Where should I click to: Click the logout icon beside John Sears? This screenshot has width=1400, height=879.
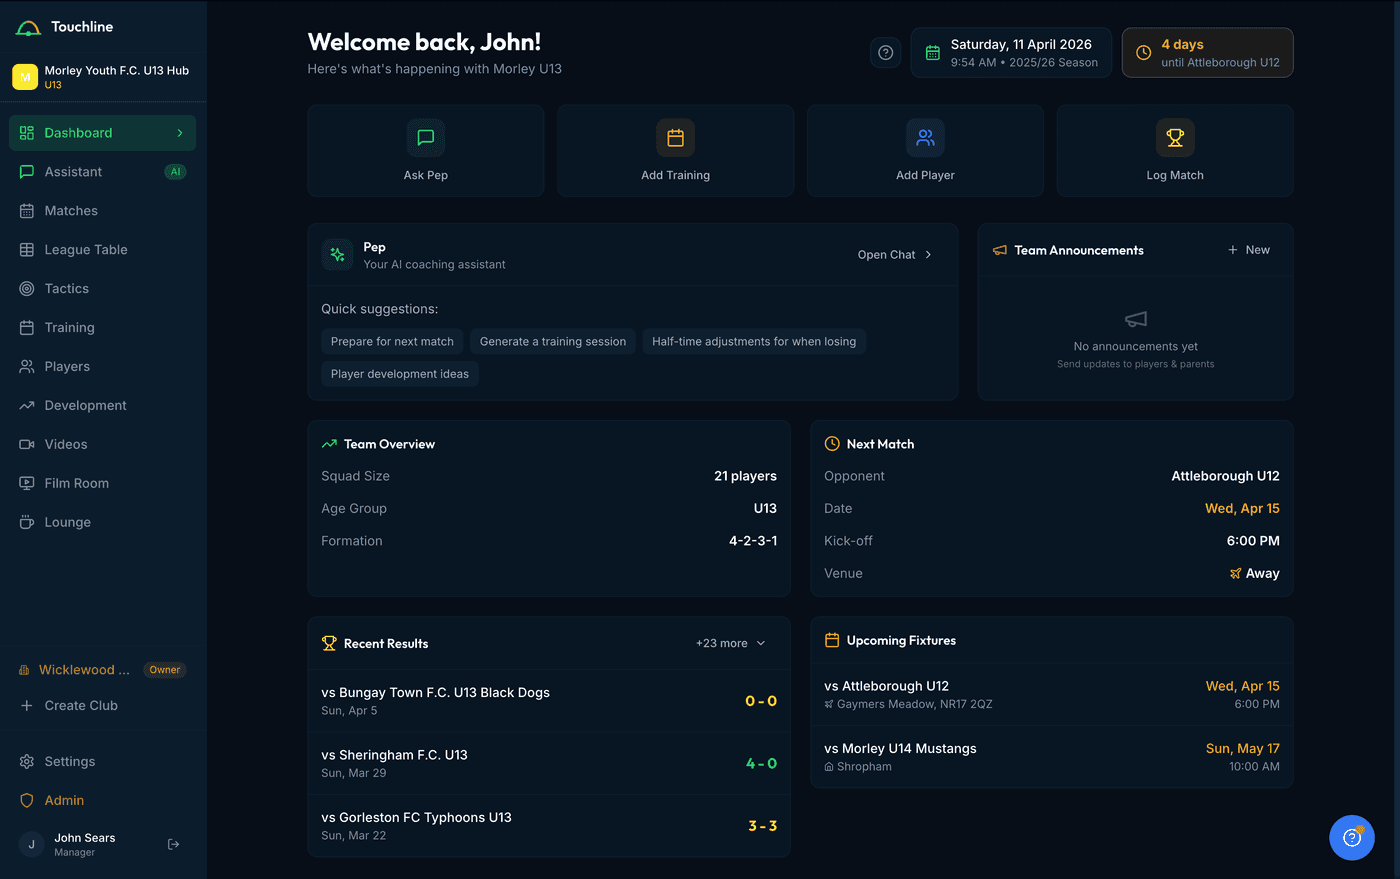[173, 845]
